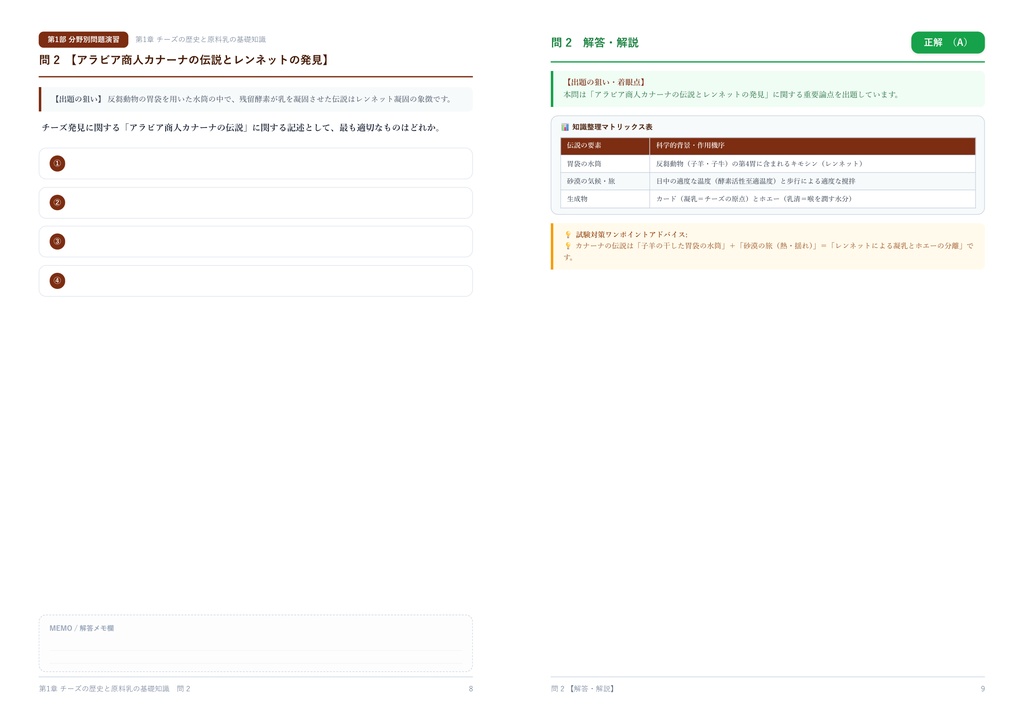Image resolution: width=1024 pixels, height=724 pixels.
Task: Select answer option ② circle
Action: coord(57,202)
